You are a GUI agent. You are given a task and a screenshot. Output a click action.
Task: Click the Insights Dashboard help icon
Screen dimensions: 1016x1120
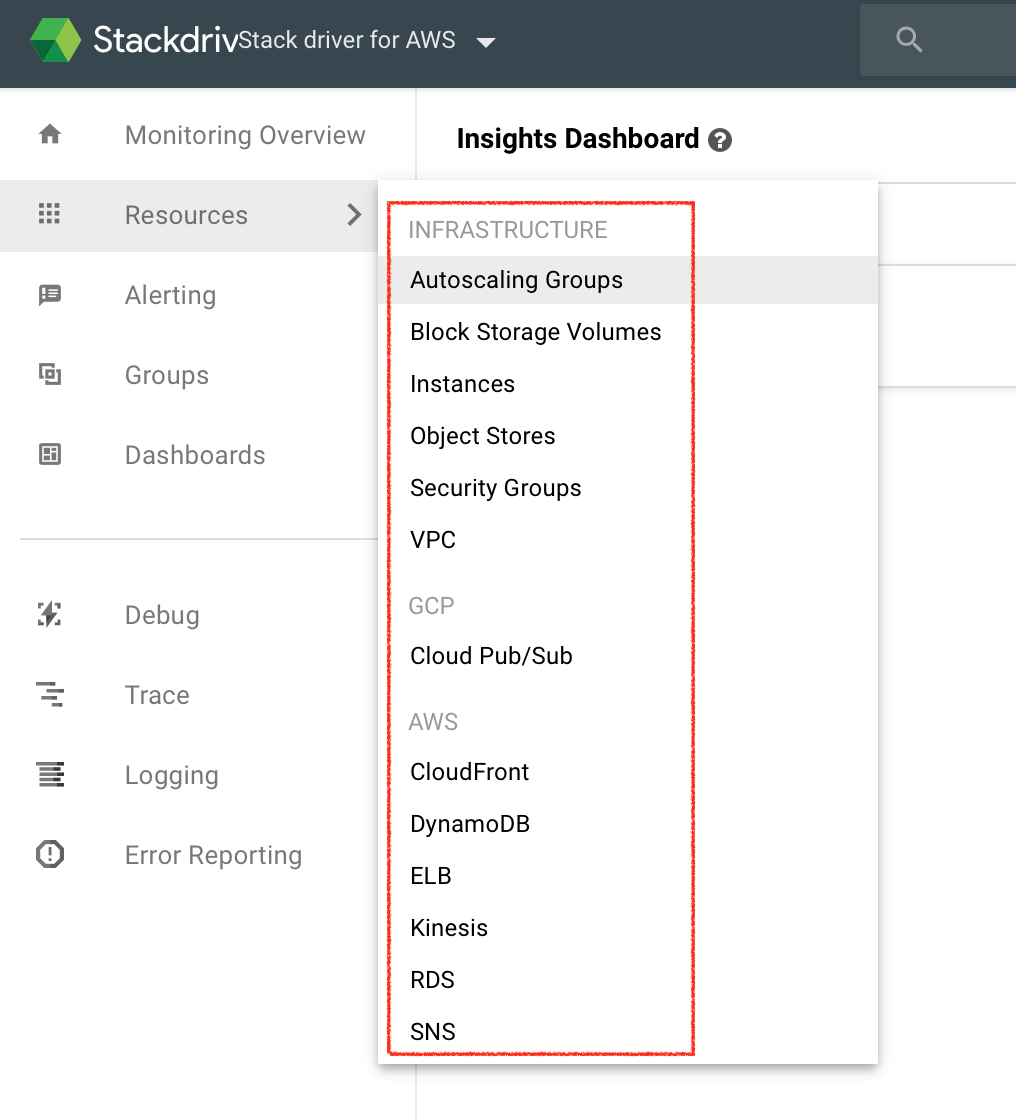720,140
